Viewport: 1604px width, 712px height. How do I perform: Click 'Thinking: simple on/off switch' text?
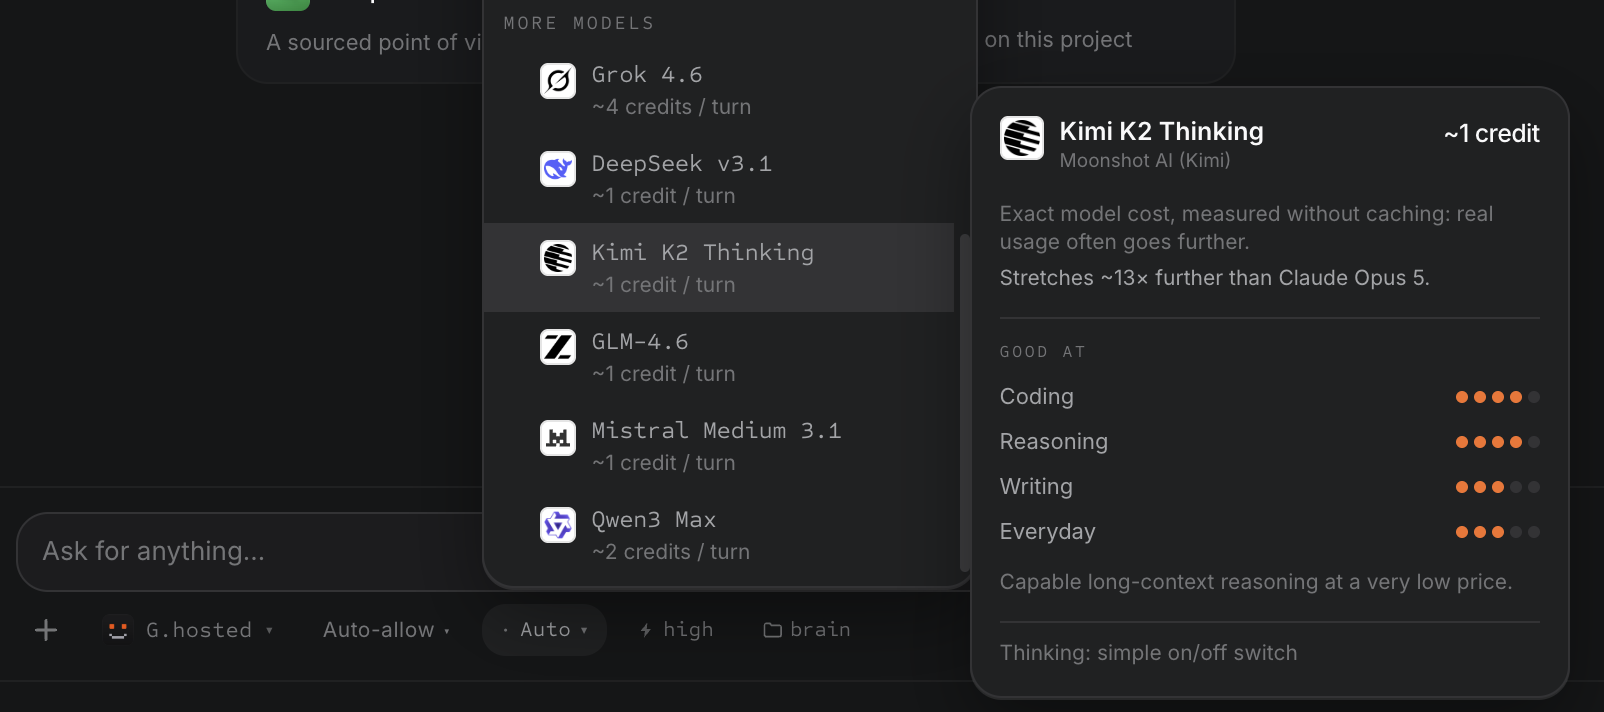coord(1149,653)
